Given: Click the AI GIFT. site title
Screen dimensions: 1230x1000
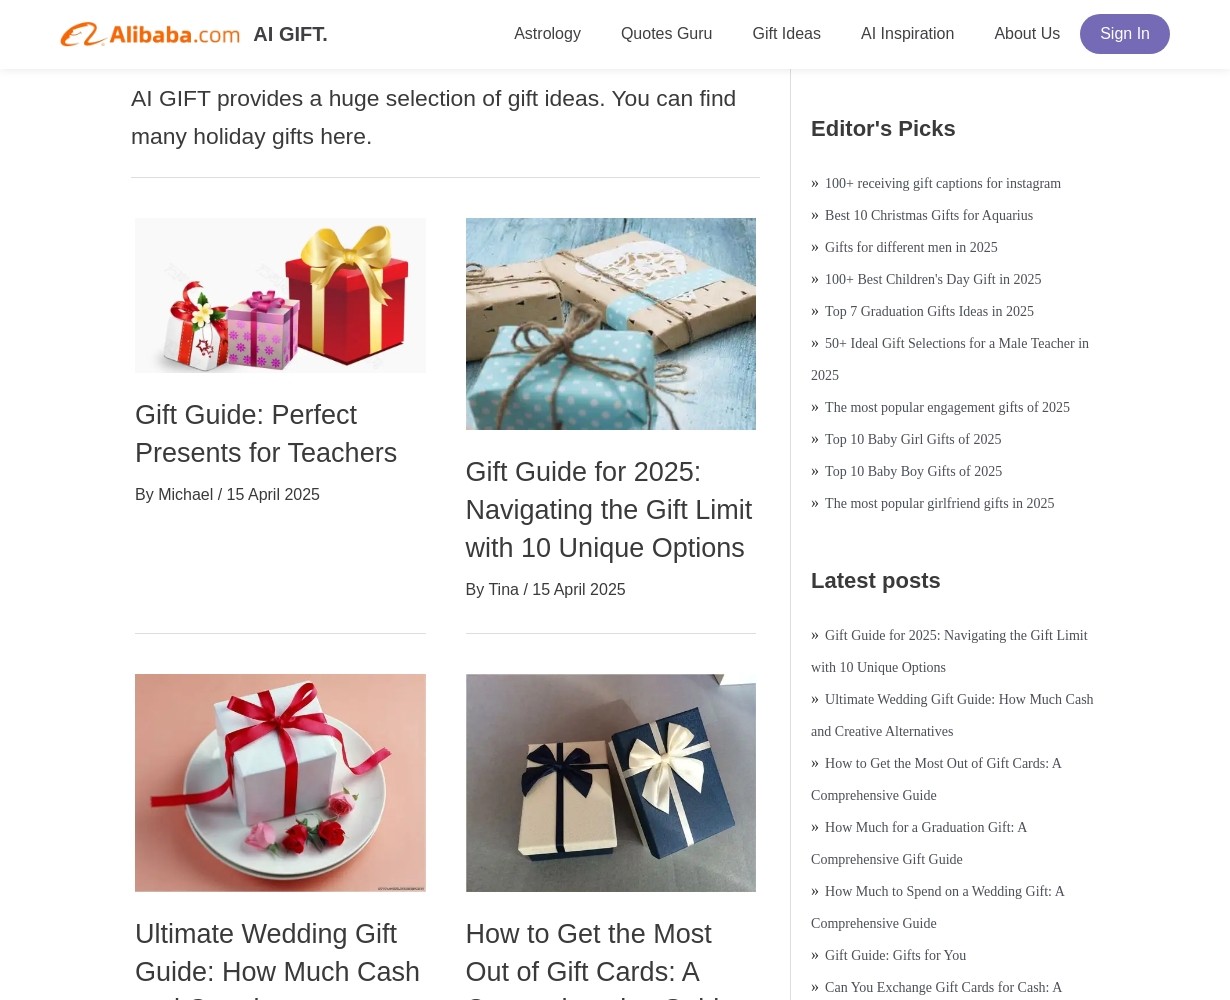Looking at the screenshot, I should click(x=290, y=34).
